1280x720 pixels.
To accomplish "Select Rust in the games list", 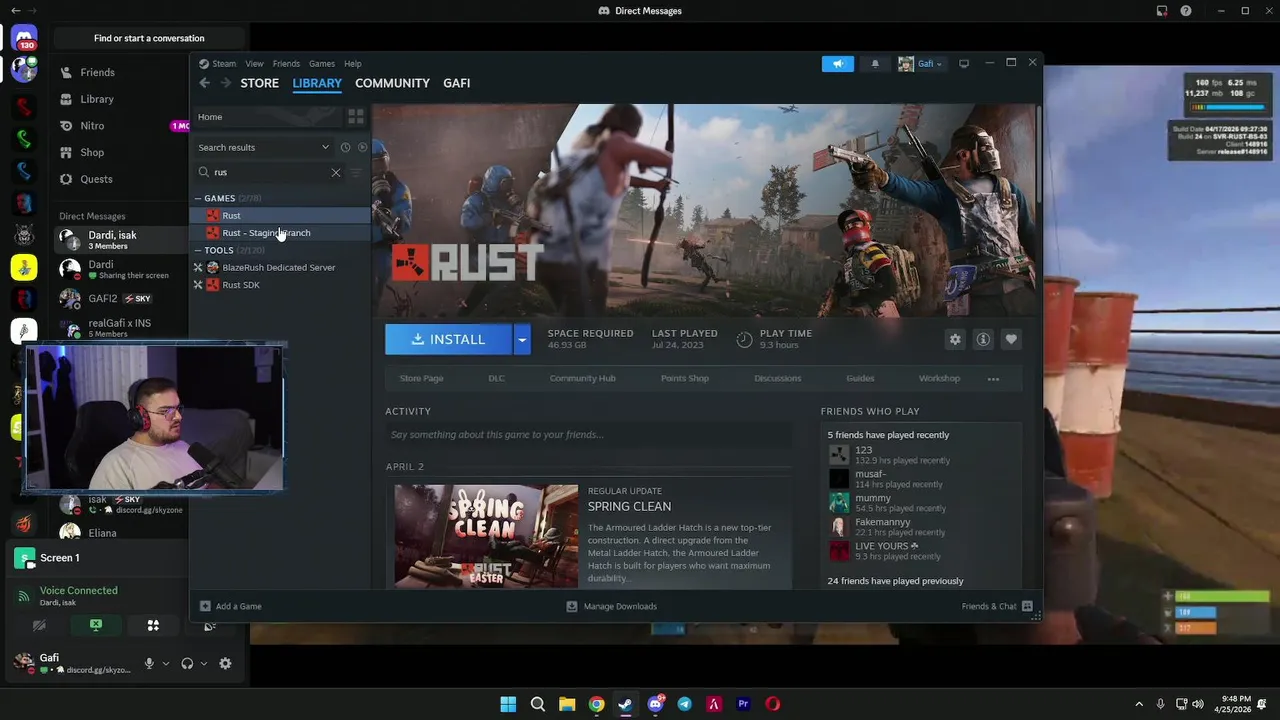I will point(280,215).
